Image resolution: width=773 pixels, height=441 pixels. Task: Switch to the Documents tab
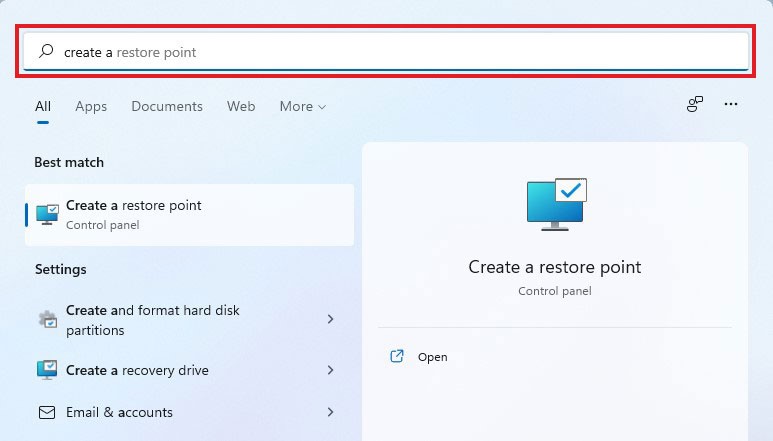[167, 106]
